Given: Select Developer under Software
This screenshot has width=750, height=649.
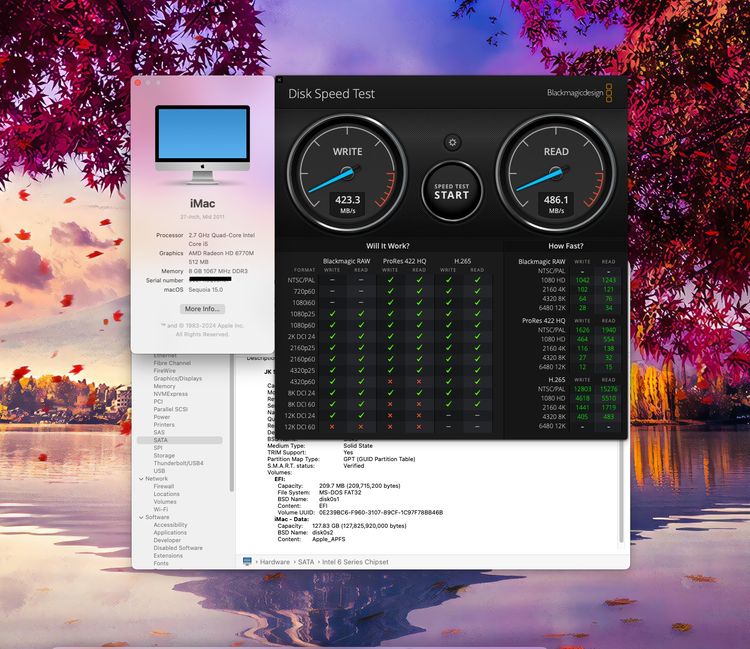Looking at the screenshot, I should pos(167,540).
